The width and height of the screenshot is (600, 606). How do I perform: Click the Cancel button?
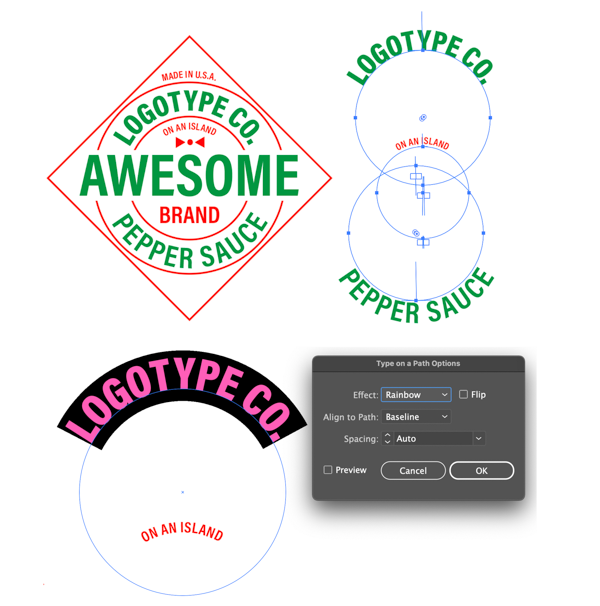coord(413,471)
